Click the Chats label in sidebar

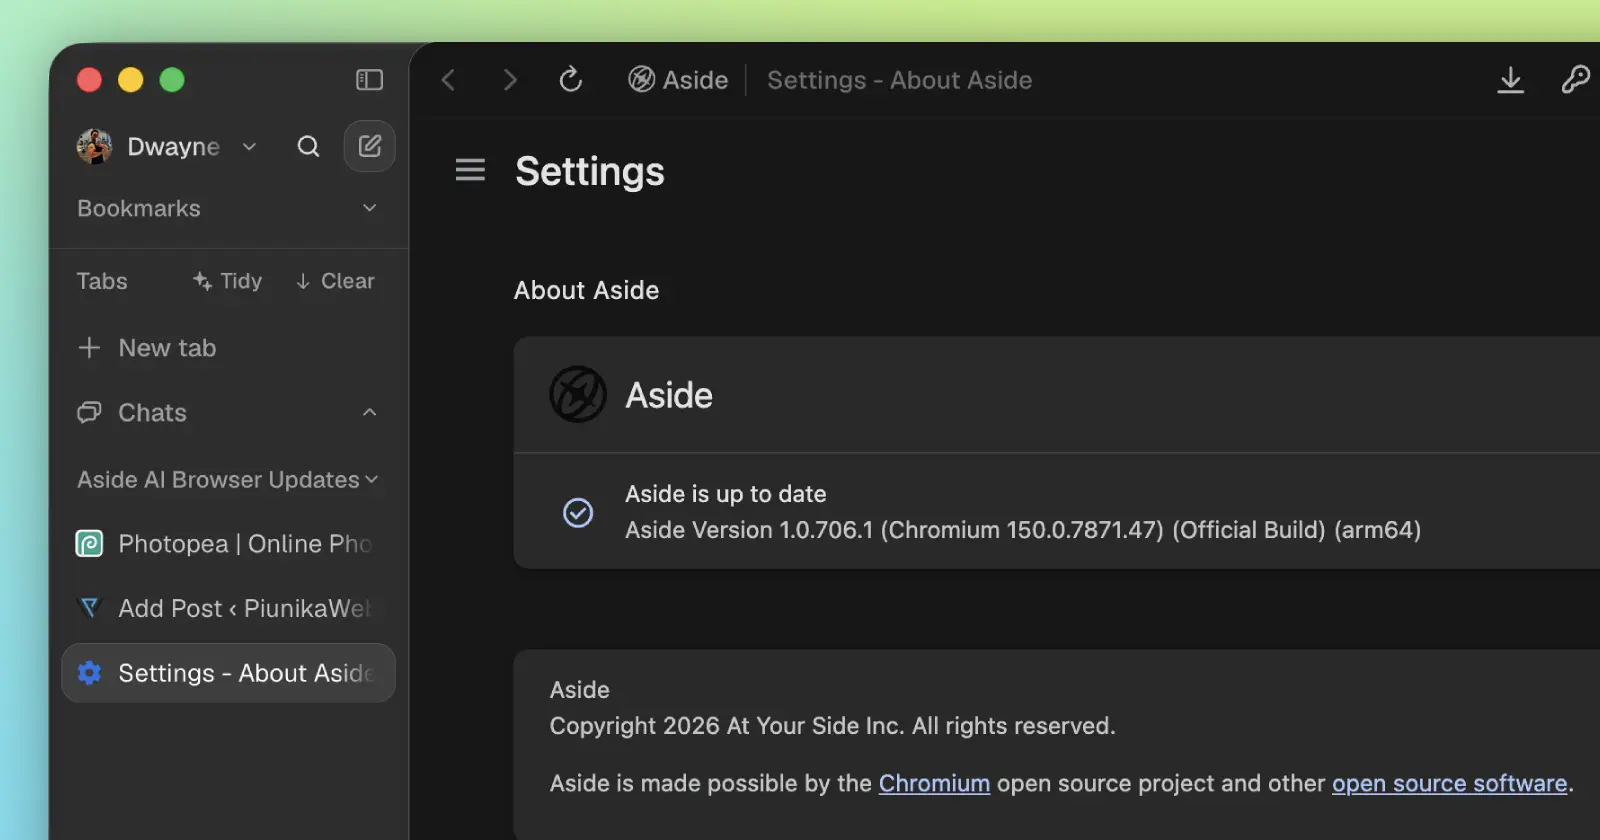pyautogui.click(x=152, y=412)
